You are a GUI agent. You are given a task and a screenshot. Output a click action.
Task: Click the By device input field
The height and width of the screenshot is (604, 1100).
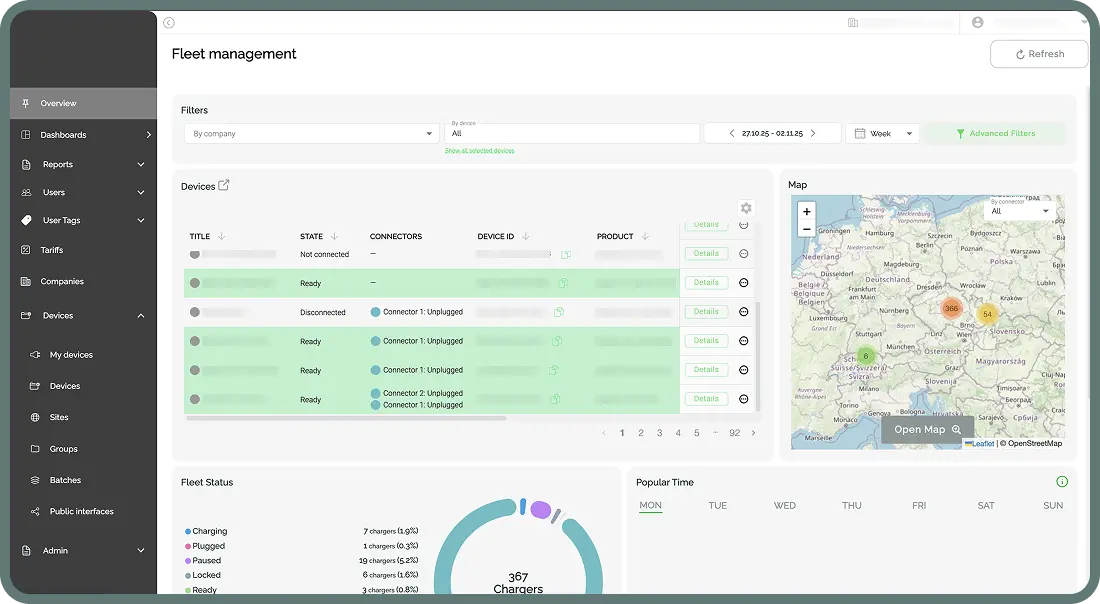pyautogui.click(x=572, y=133)
